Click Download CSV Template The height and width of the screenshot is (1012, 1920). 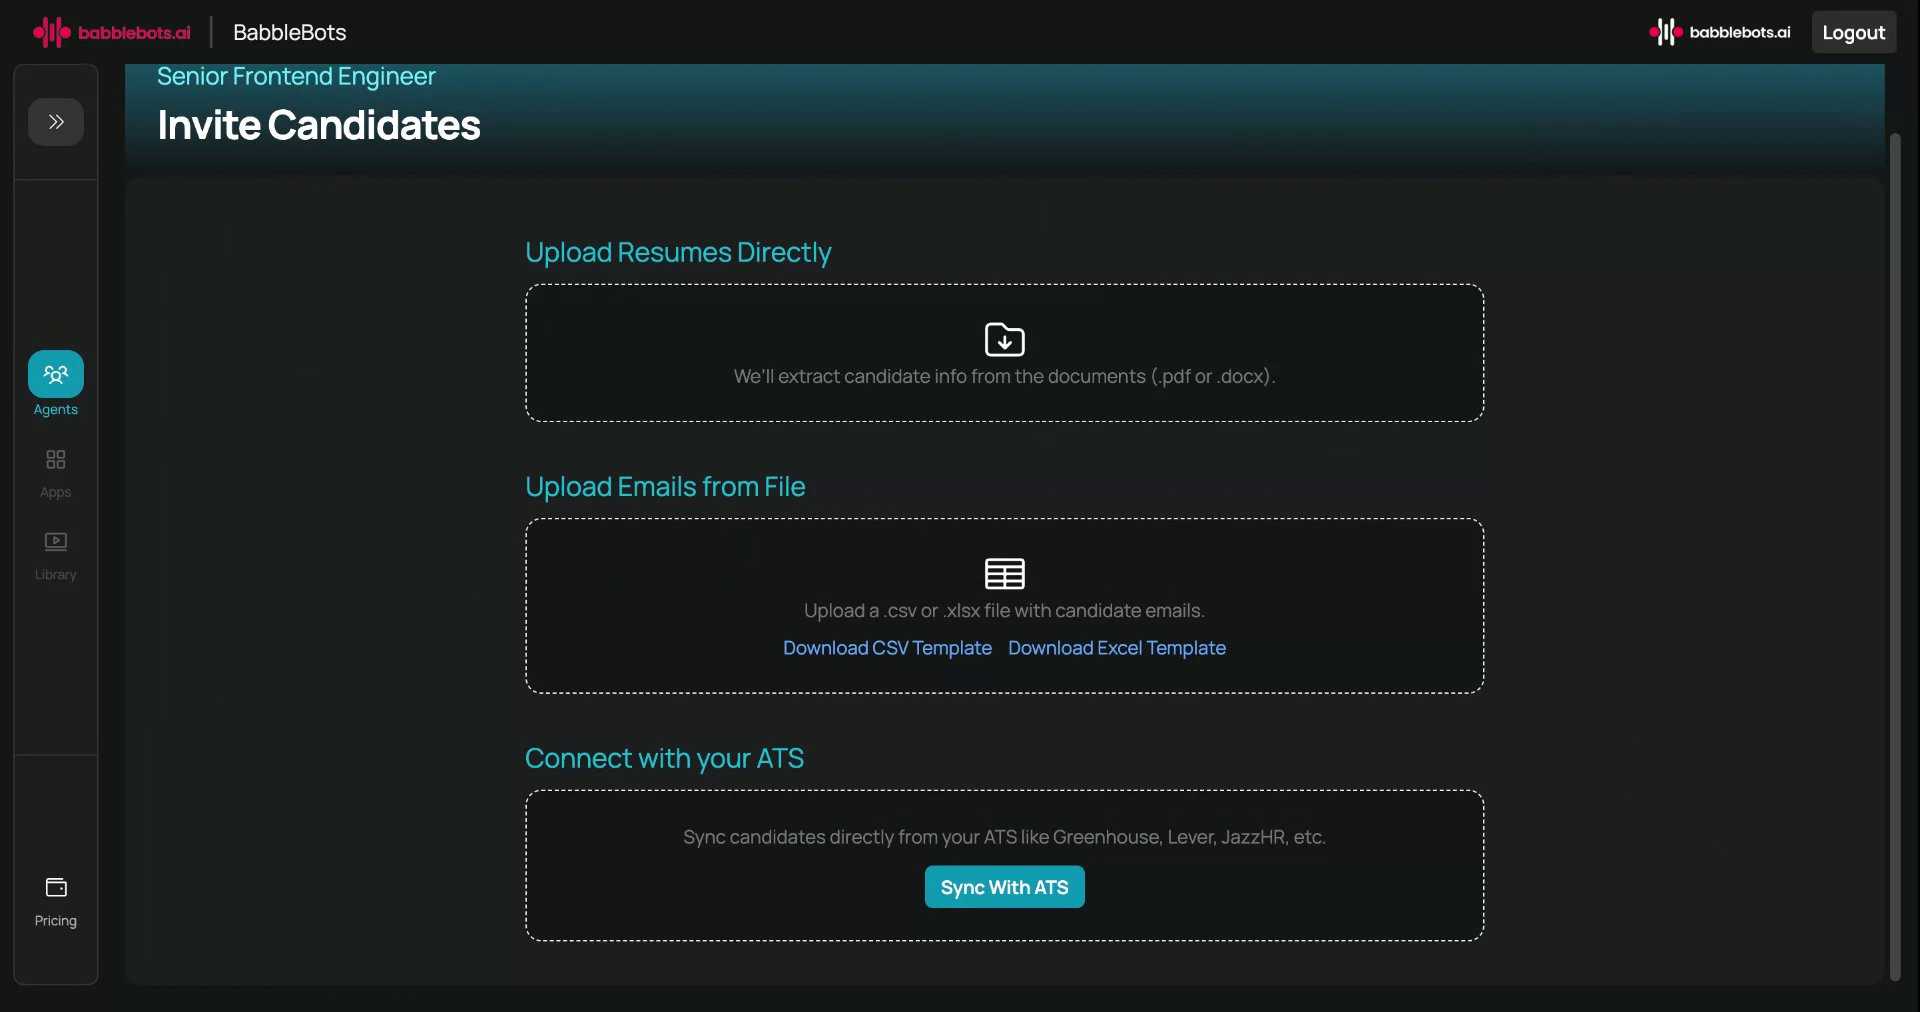point(886,648)
